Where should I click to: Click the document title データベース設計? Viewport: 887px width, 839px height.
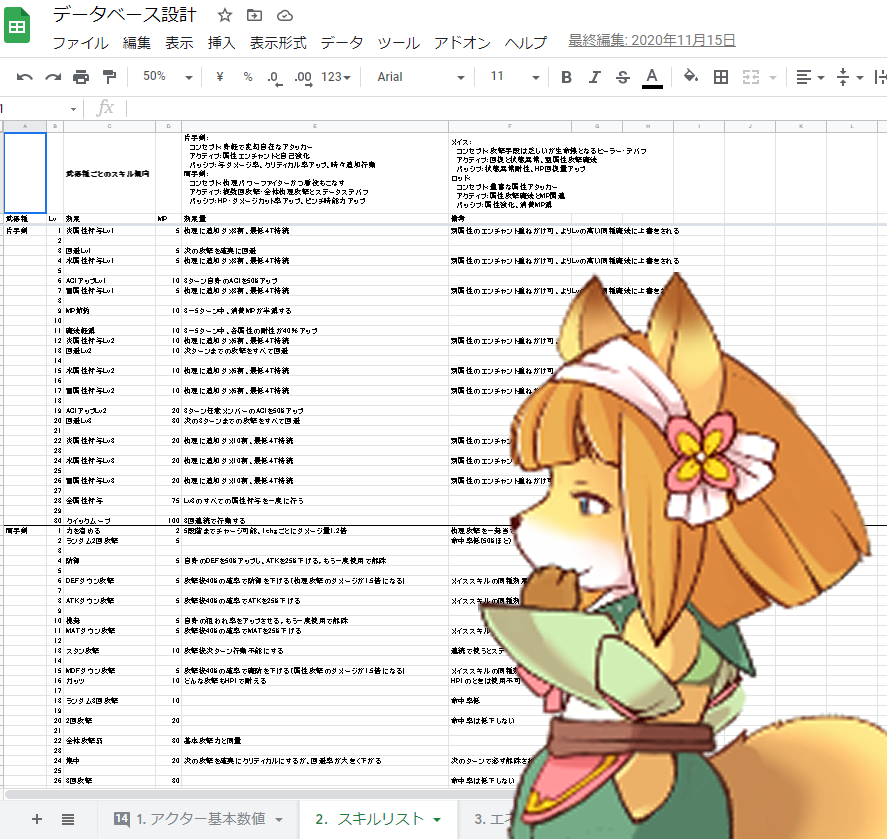click(124, 15)
